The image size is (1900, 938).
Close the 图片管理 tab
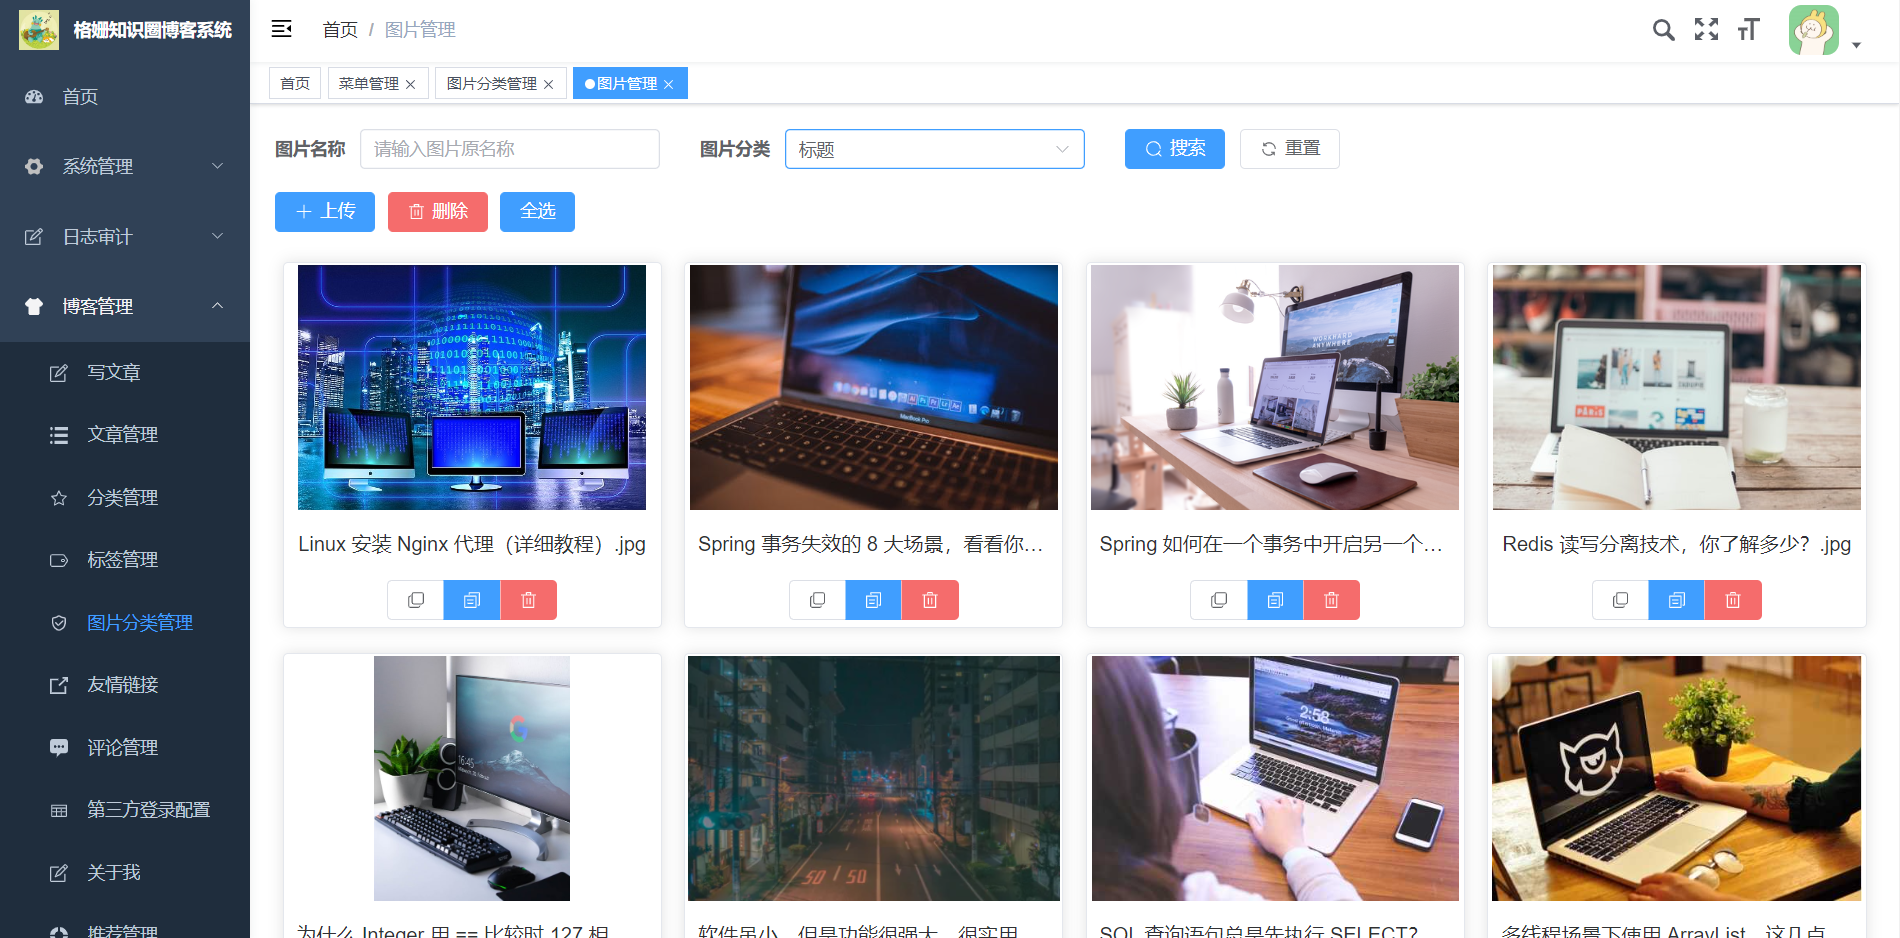[x=668, y=84]
